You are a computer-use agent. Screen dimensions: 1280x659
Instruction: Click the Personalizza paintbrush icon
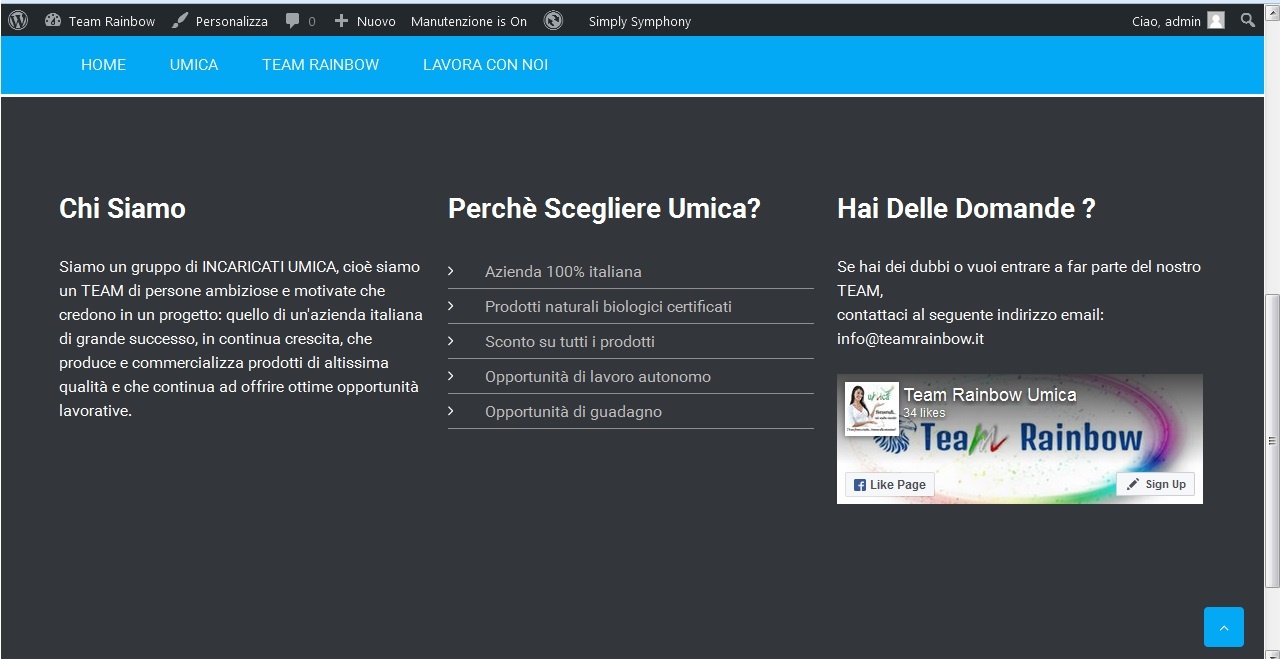180,20
